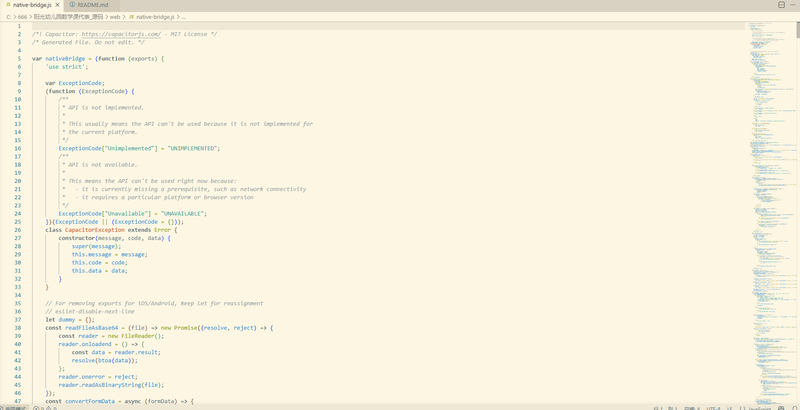Viewport: 800px width, 410px height.
Task: Open the 阳光幼儿园数学课代表_源码 breadcrumb
Action: (68, 17)
